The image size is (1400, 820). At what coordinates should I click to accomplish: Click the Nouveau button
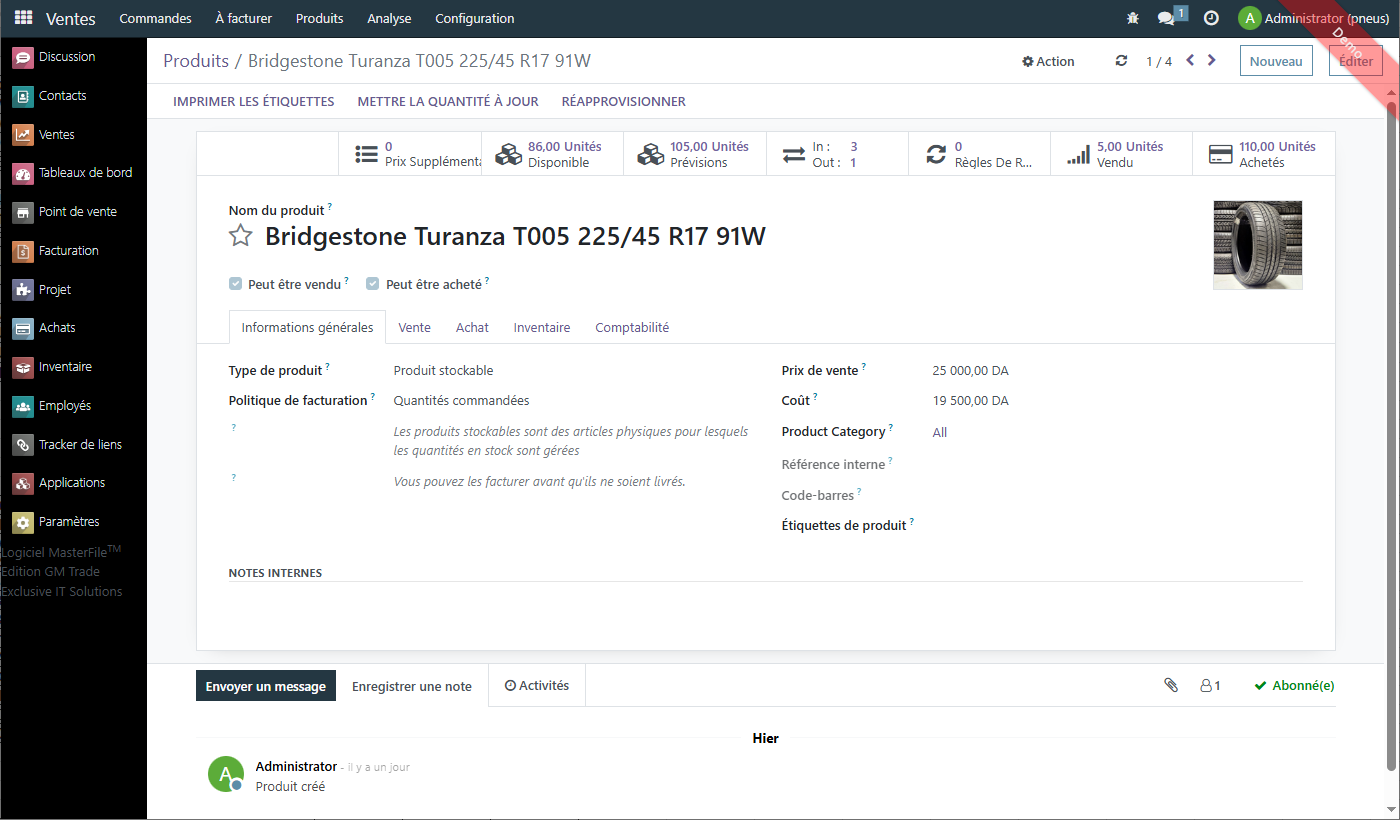click(1276, 61)
